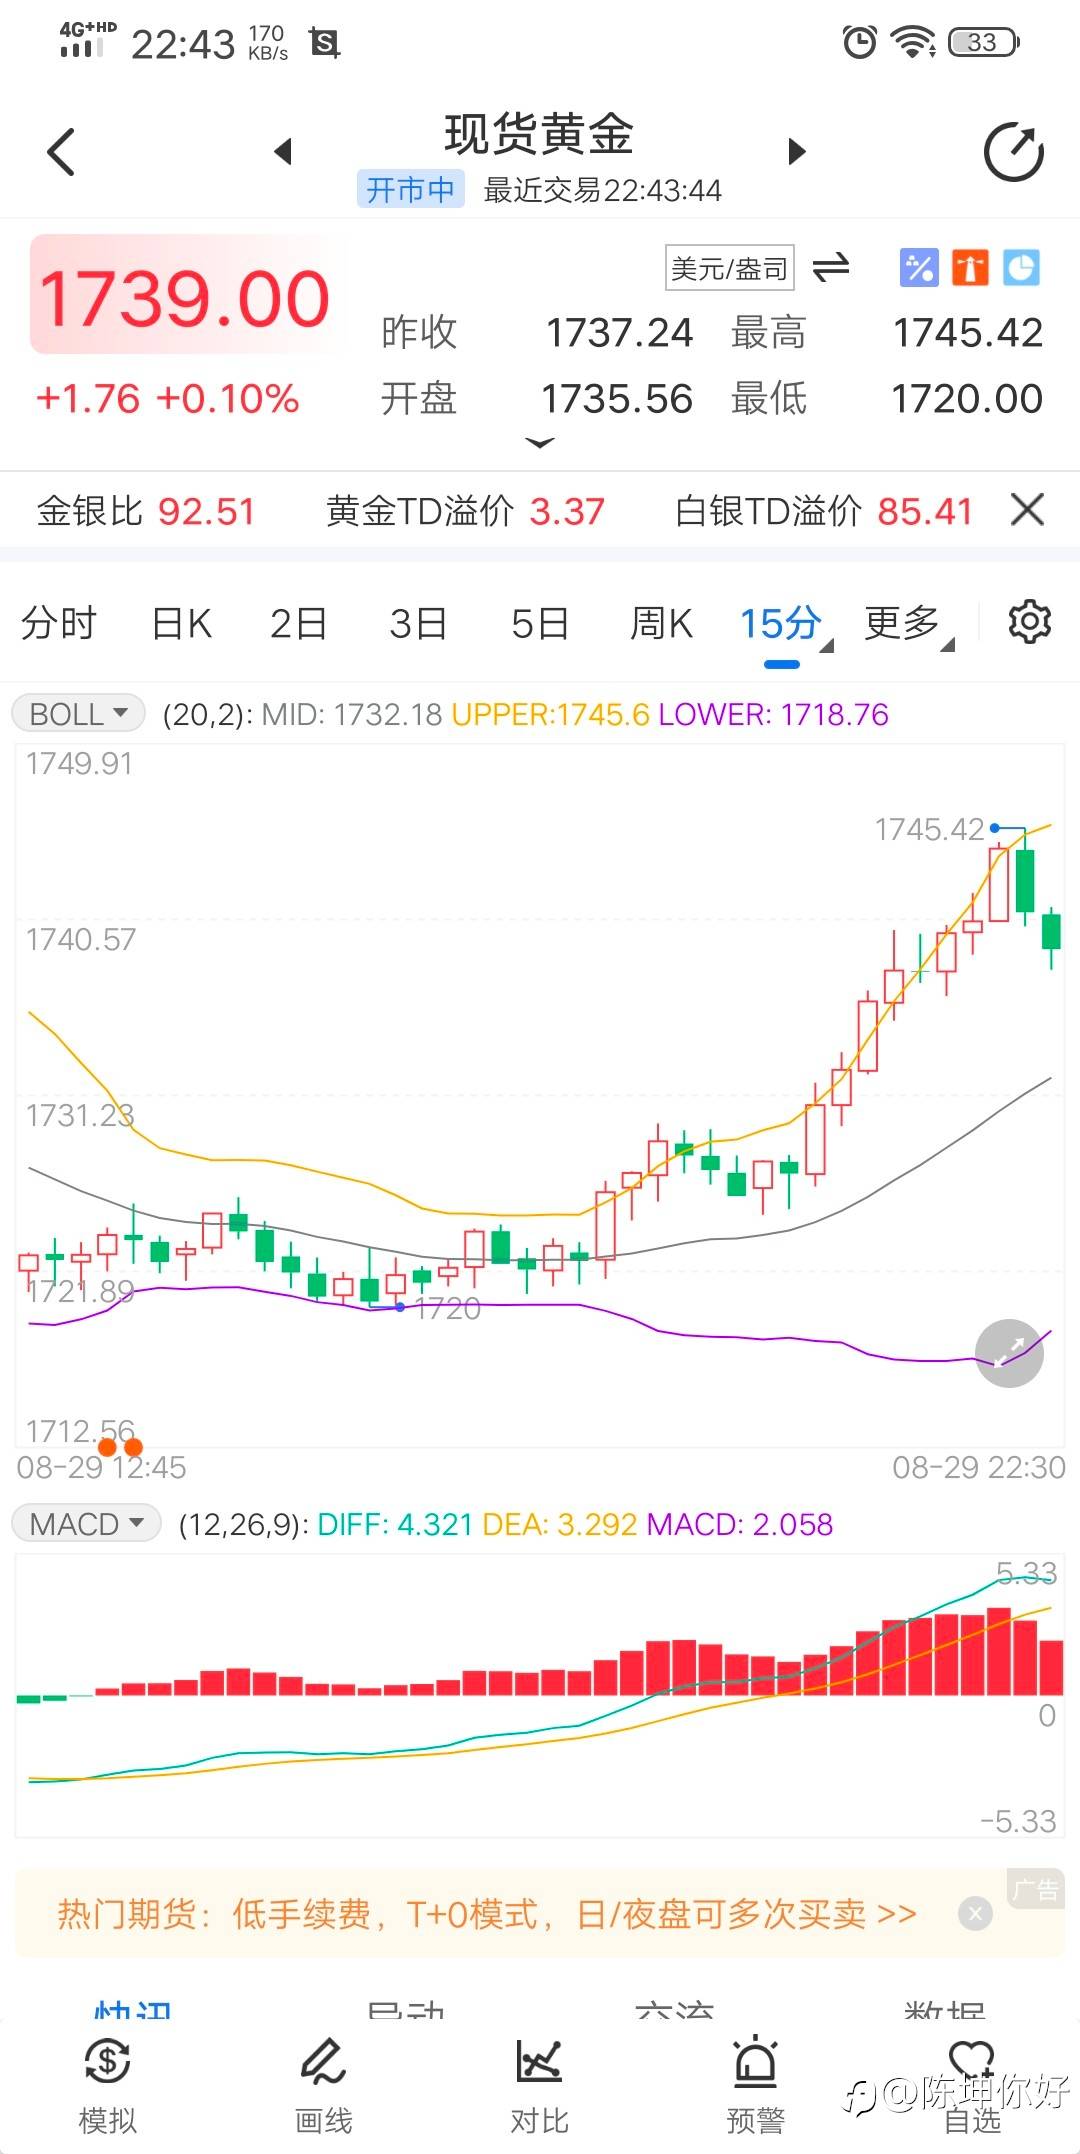Screen dimensions: 1080x2154
Task: Open the MACD indicator dropdown
Action: tap(86, 1524)
